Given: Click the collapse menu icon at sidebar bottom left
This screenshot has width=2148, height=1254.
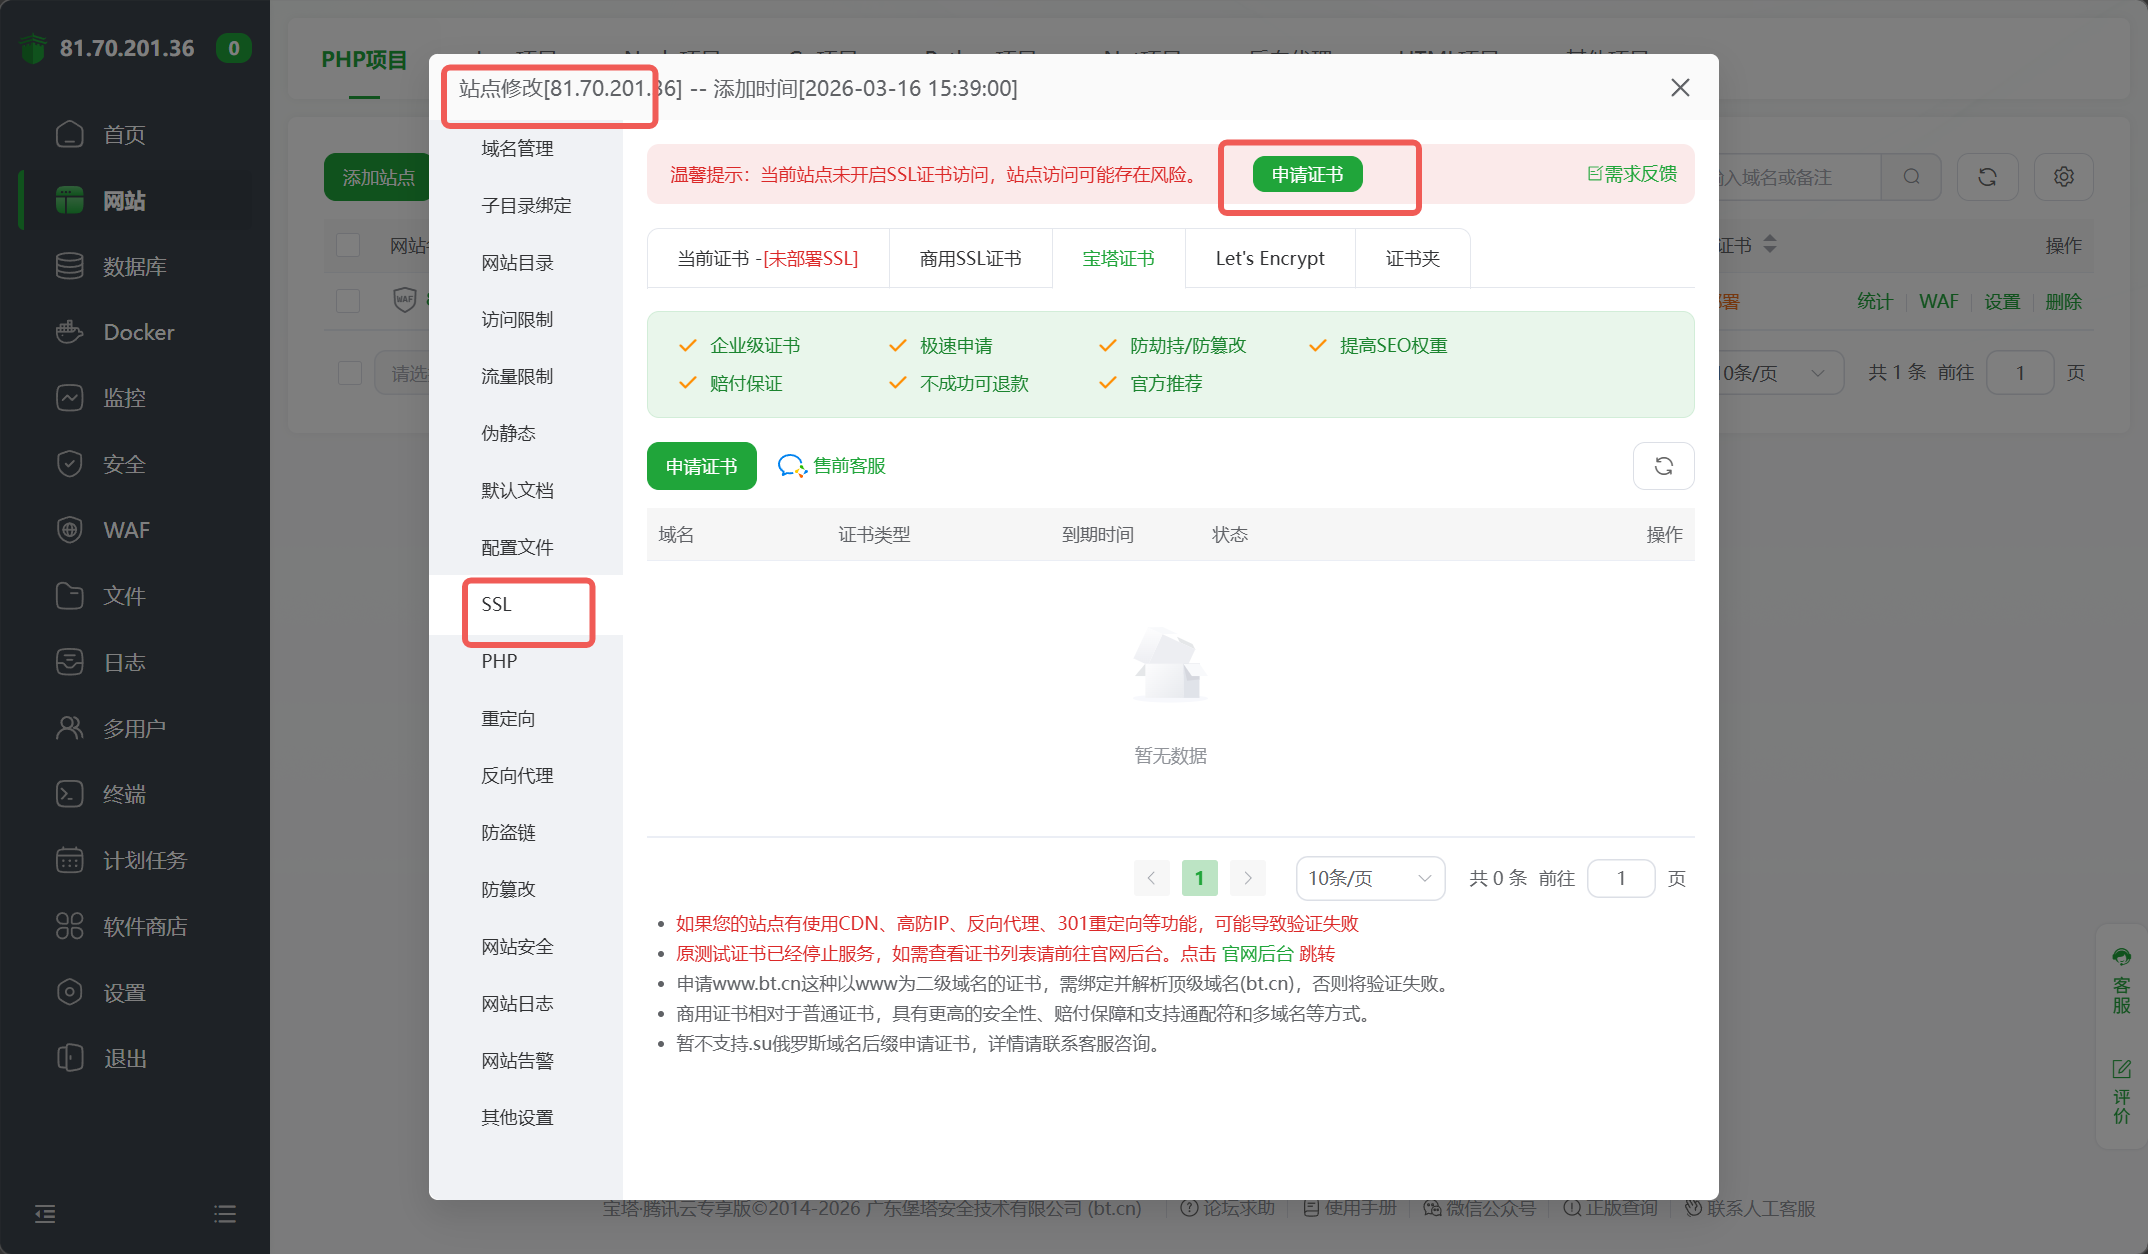Looking at the screenshot, I should (45, 1214).
